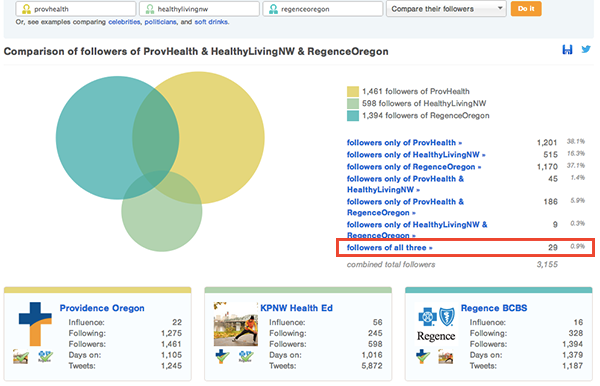
Task: Click the teal RegenceOregon legend swatch
Action: point(353,116)
